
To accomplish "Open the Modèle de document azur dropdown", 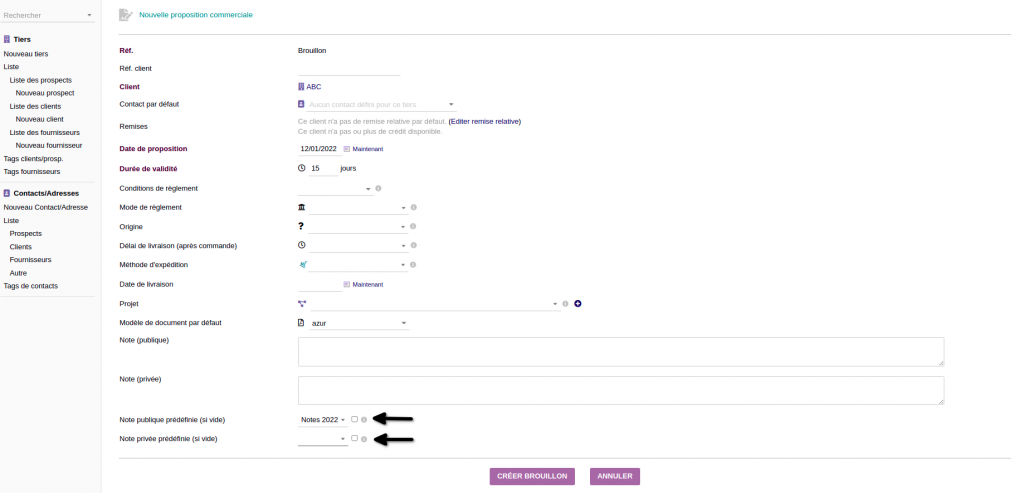I will (359, 323).
